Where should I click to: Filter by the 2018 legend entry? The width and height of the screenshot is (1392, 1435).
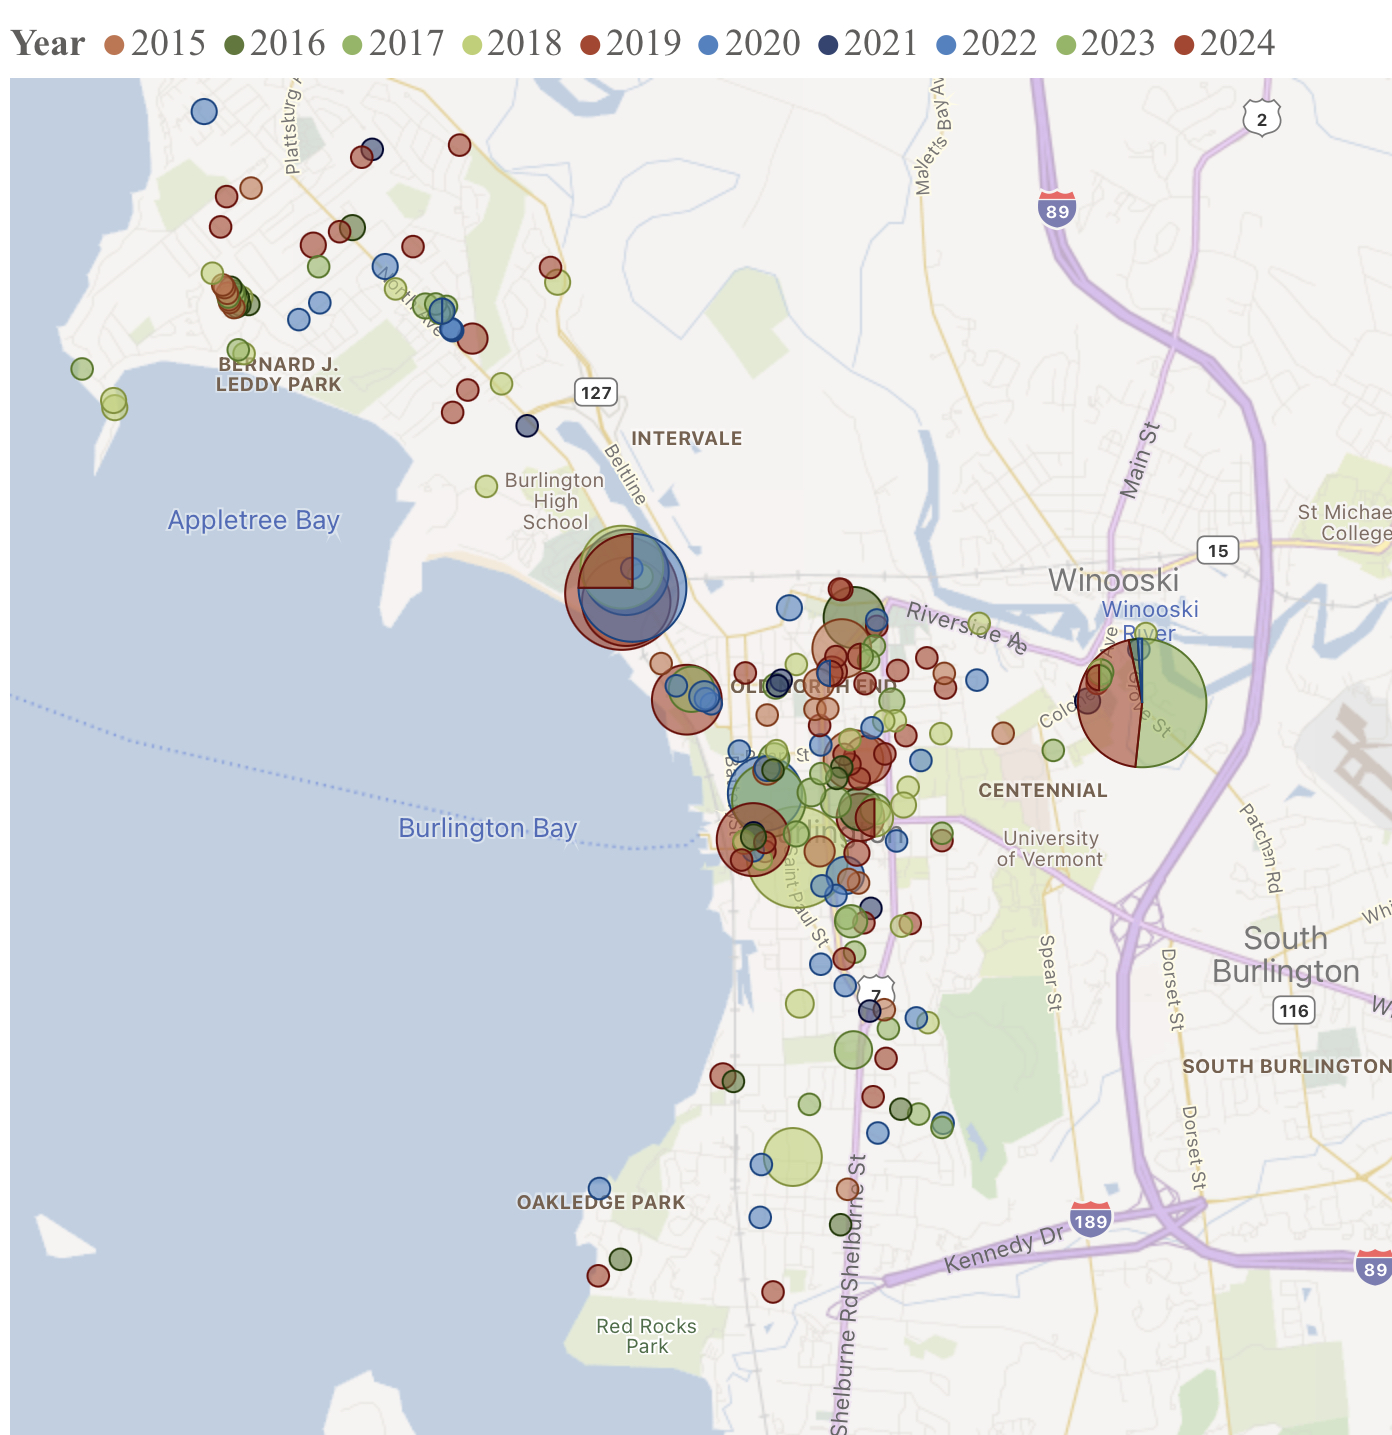[524, 44]
